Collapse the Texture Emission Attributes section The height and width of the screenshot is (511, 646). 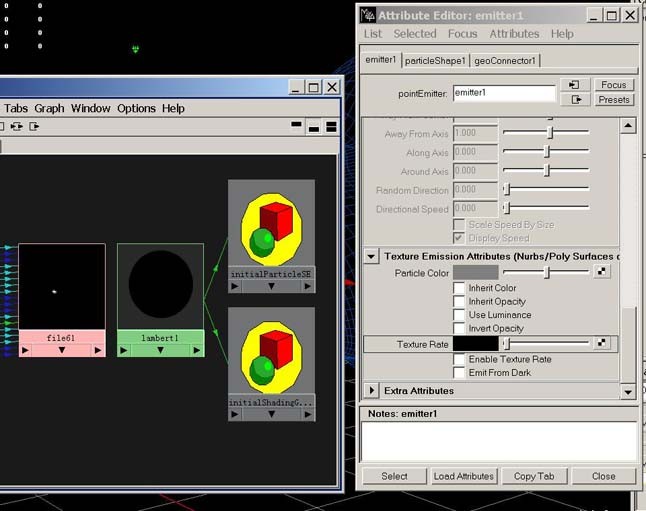point(371,257)
